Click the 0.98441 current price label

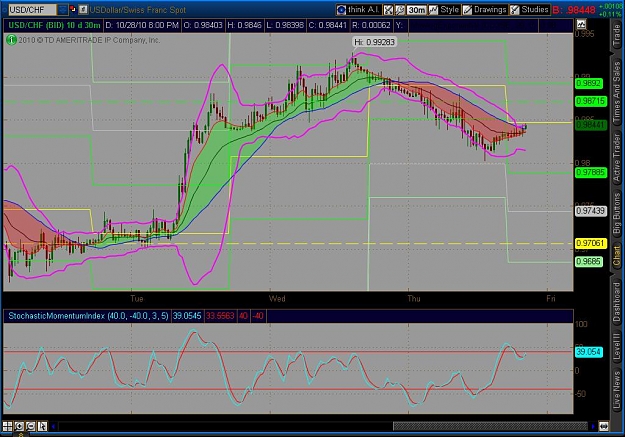click(591, 125)
